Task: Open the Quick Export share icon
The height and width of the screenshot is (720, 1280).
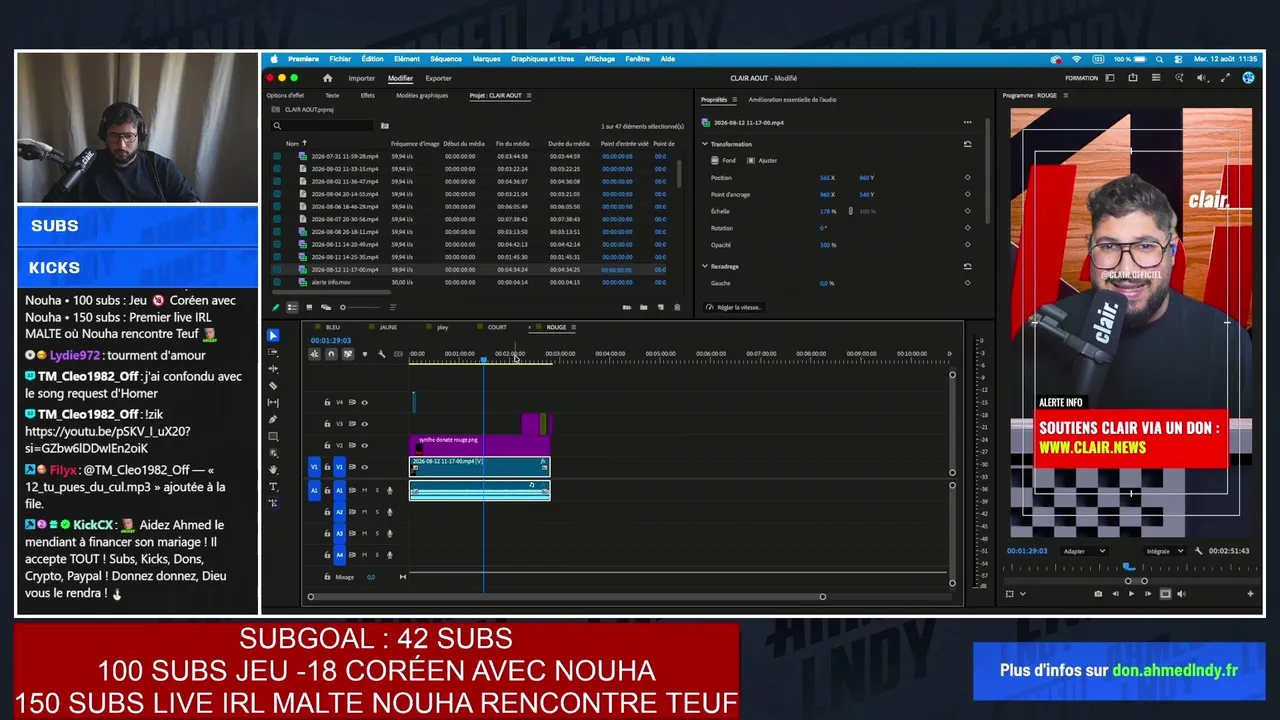Action: (1133, 78)
